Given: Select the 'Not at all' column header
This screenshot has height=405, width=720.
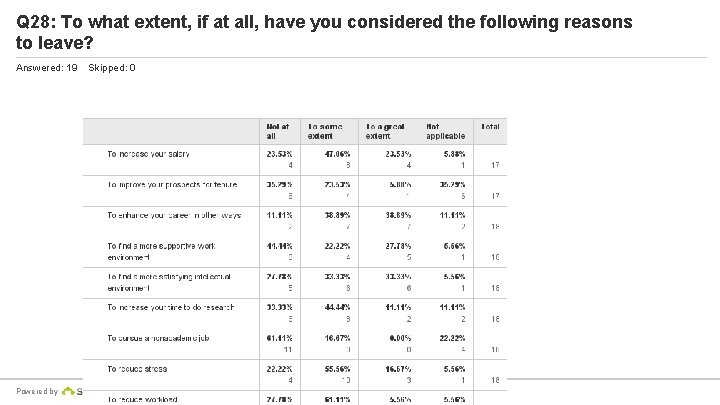Looking at the screenshot, I should (278, 131).
